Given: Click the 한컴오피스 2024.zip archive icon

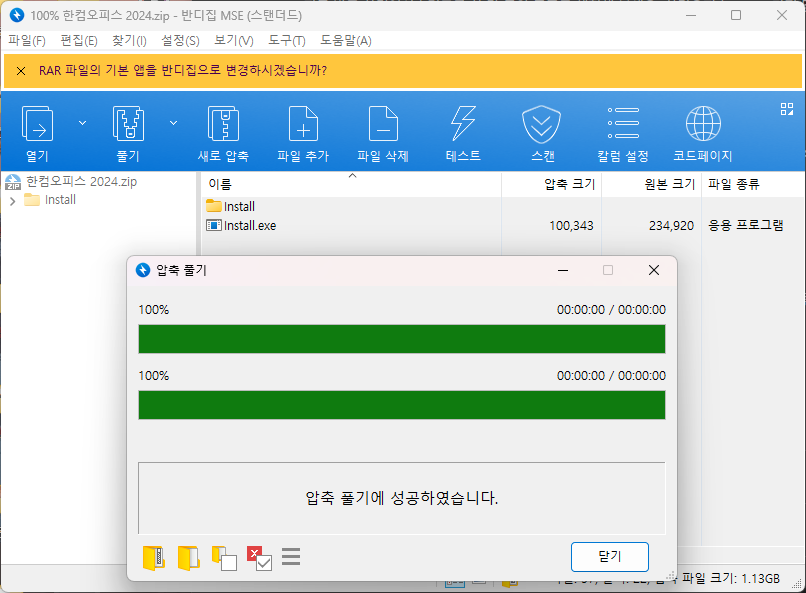Looking at the screenshot, I should (13, 182).
